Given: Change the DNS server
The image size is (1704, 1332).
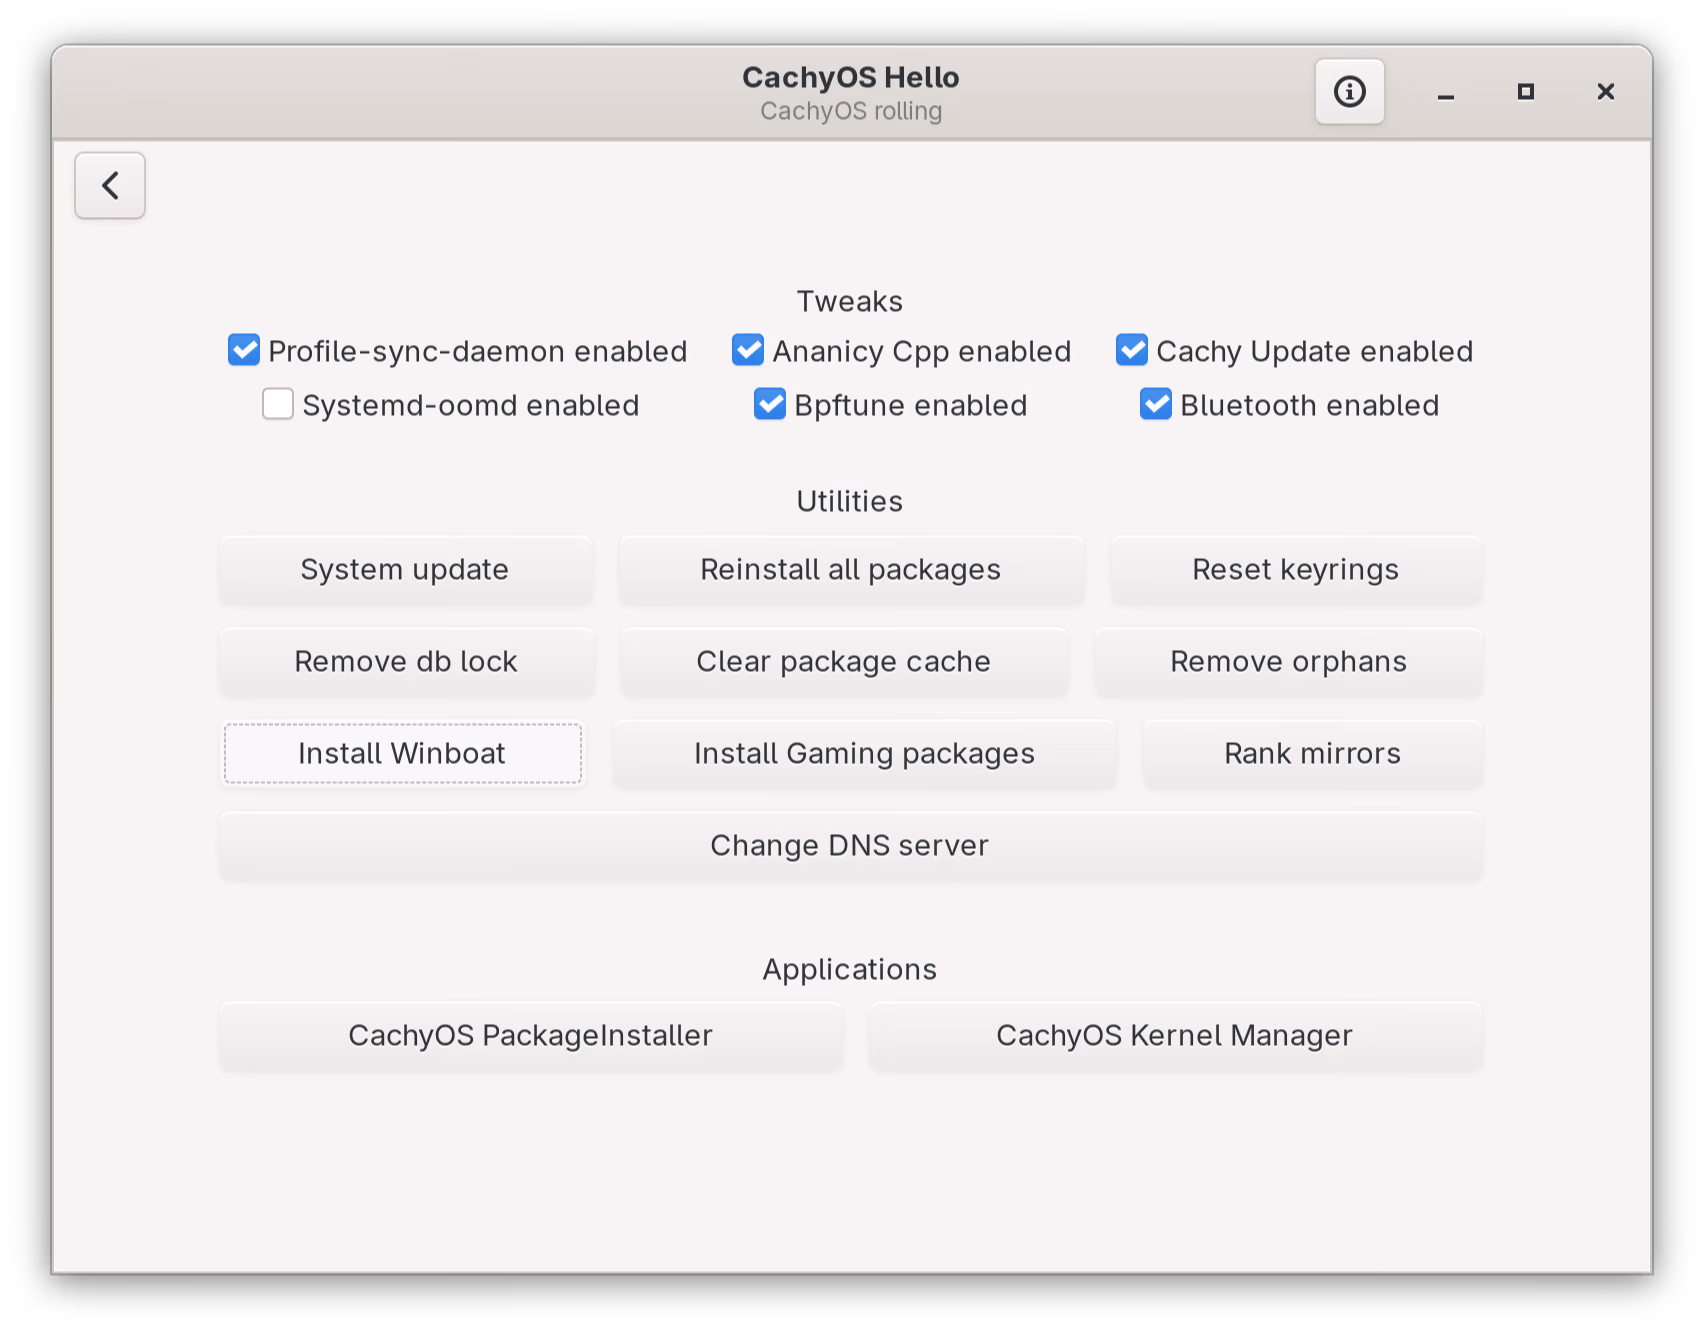Looking at the screenshot, I should pyautogui.click(x=849, y=845).
